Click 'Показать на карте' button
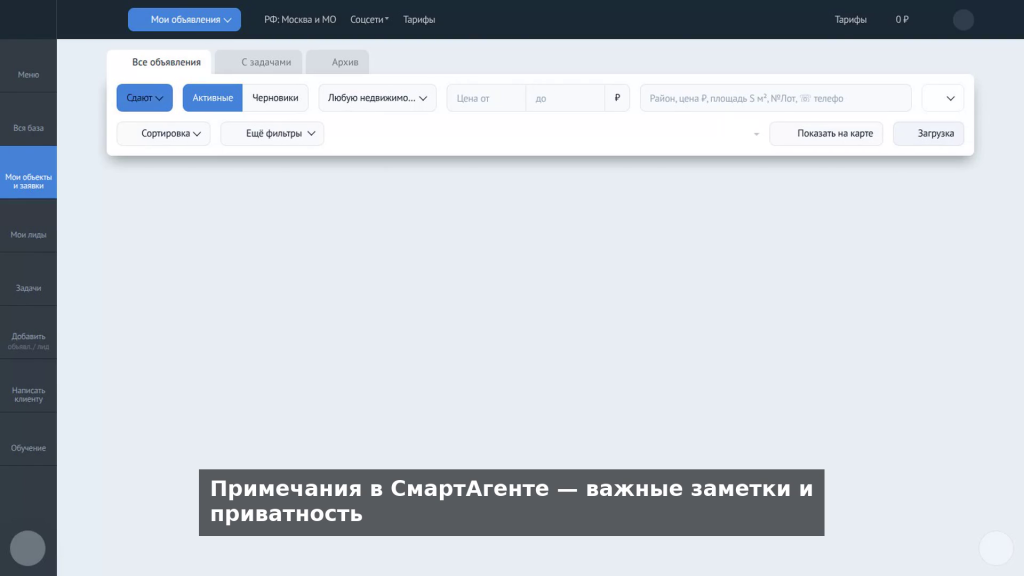The width and height of the screenshot is (1024, 576). tap(826, 133)
